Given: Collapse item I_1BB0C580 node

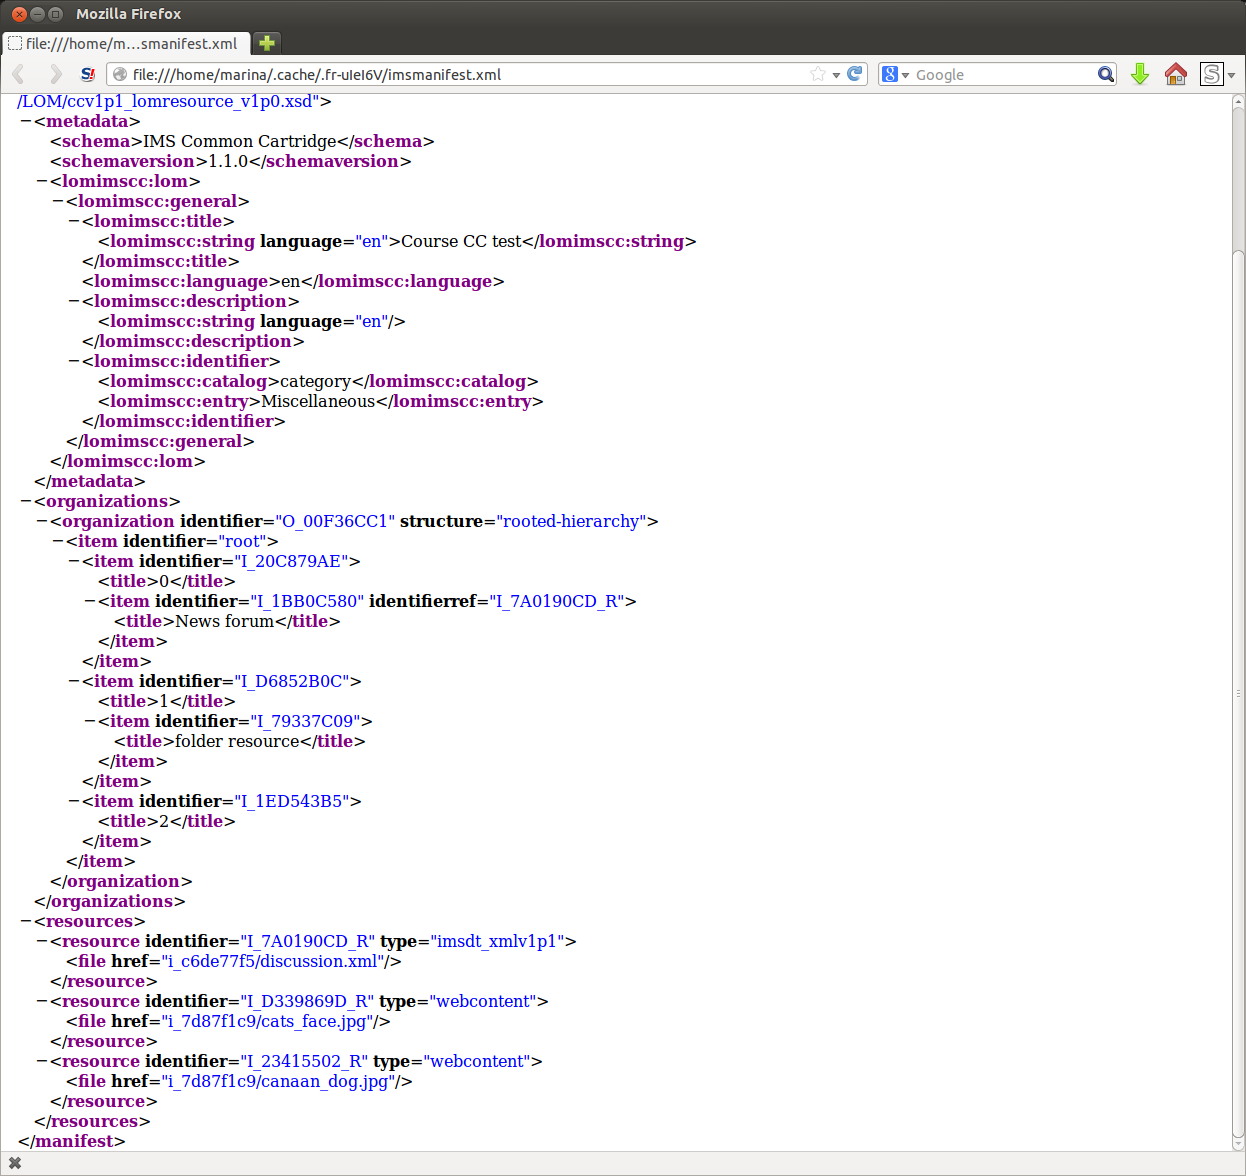Looking at the screenshot, I should 90,601.
